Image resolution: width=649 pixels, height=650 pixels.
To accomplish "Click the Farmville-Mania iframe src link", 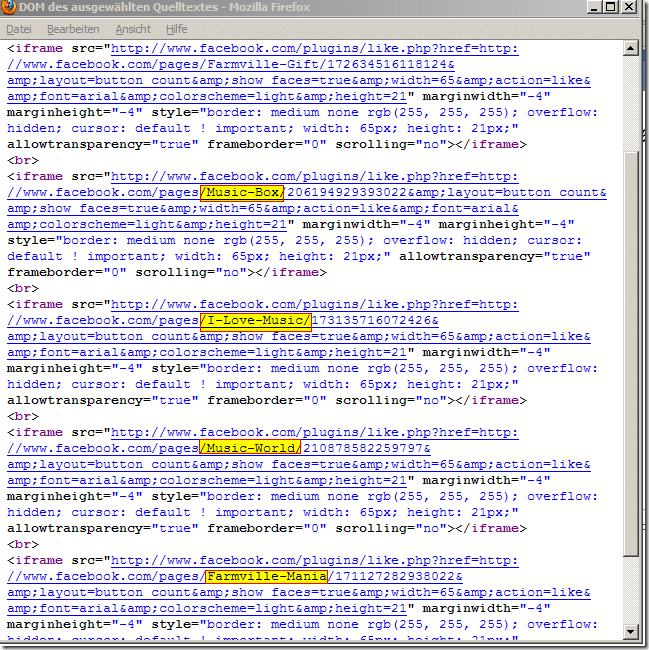I will pyautogui.click(x=299, y=585).
